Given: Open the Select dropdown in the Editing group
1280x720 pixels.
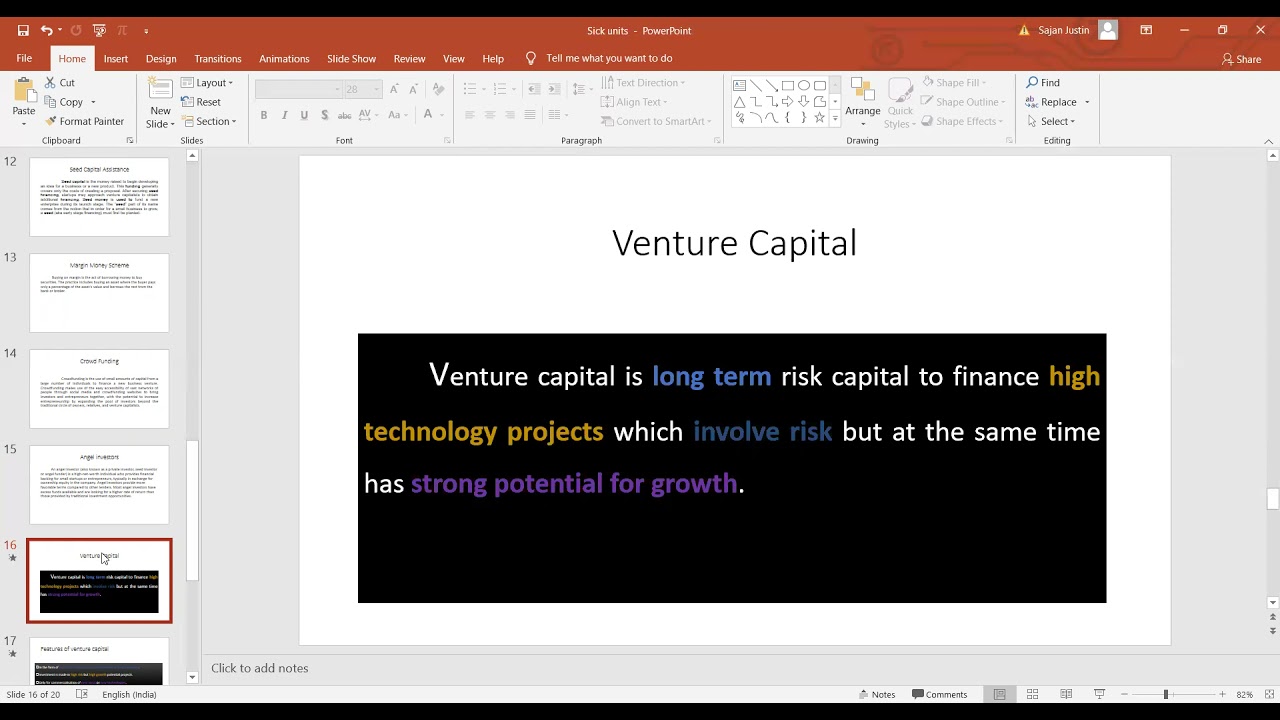Looking at the screenshot, I should click(x=1051, y=121).
